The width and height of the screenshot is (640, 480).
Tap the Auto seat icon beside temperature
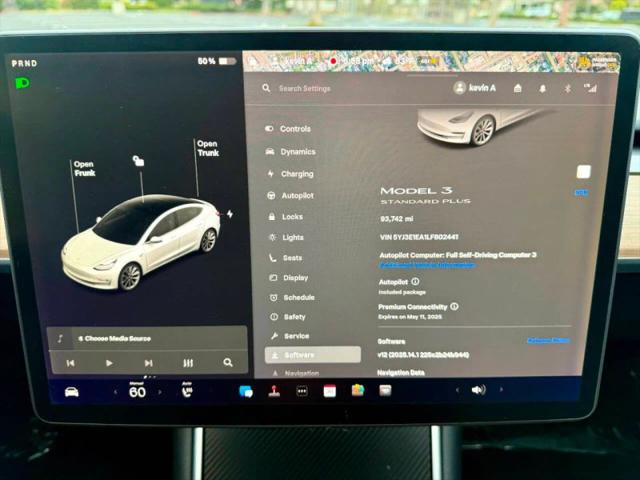(187, 390)
